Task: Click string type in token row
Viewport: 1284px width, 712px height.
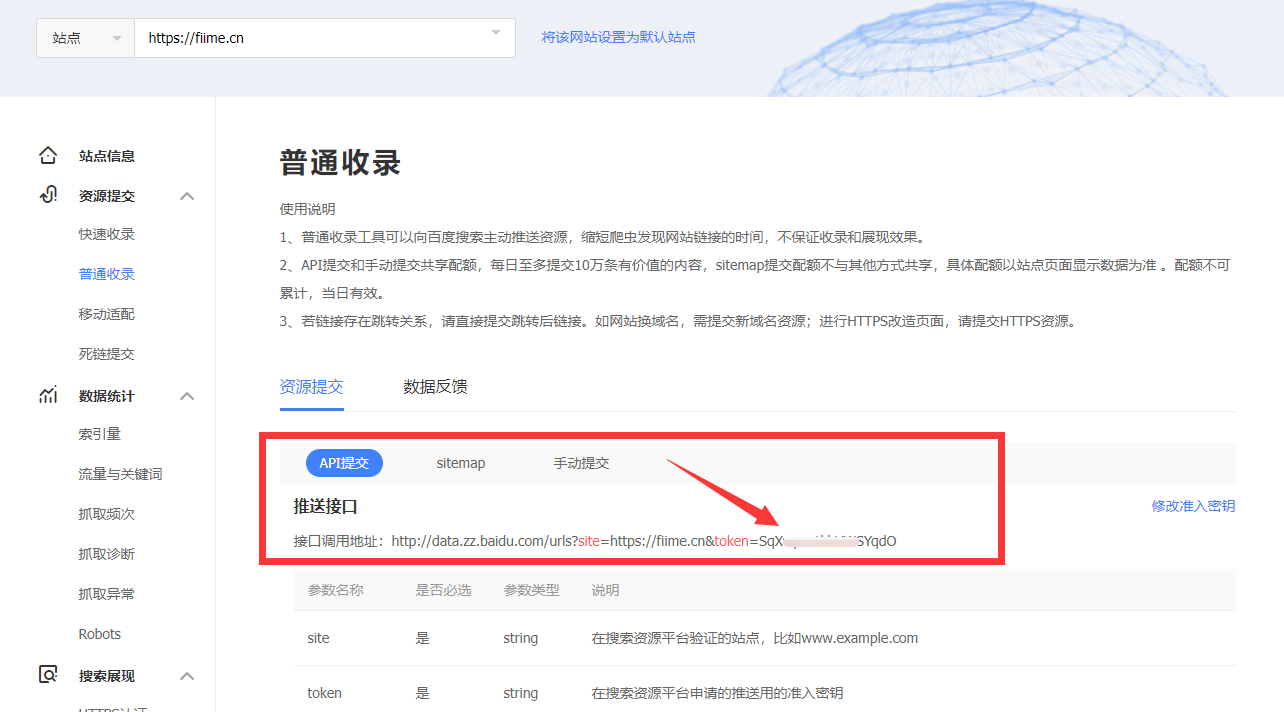Action: pyautogui.click(x=521, y=693)
